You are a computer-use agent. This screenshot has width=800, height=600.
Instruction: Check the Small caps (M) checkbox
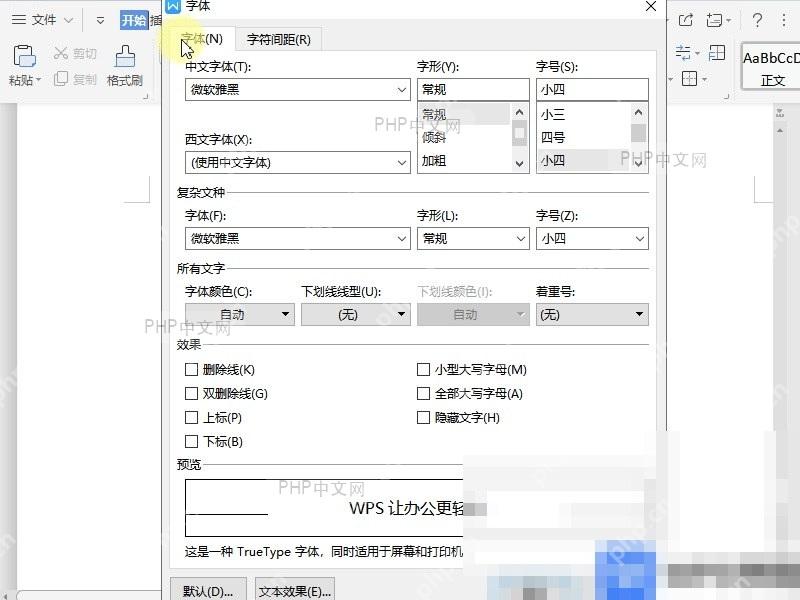423,369
